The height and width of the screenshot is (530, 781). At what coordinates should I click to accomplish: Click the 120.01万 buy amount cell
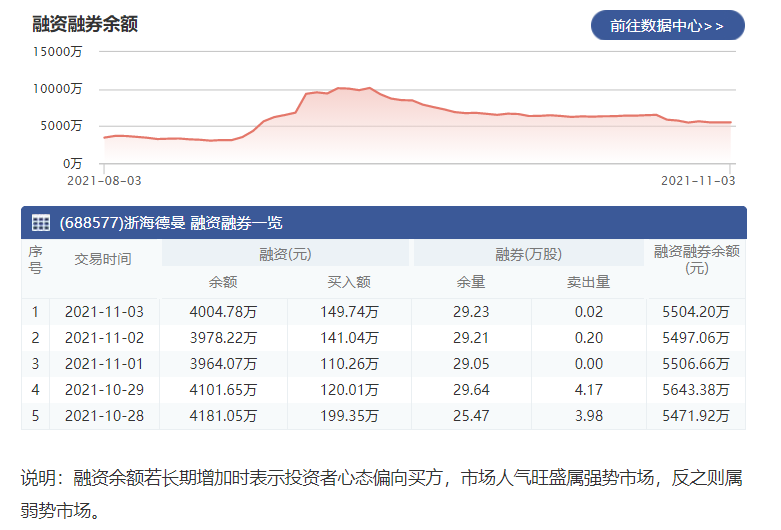tap(349, 390)
